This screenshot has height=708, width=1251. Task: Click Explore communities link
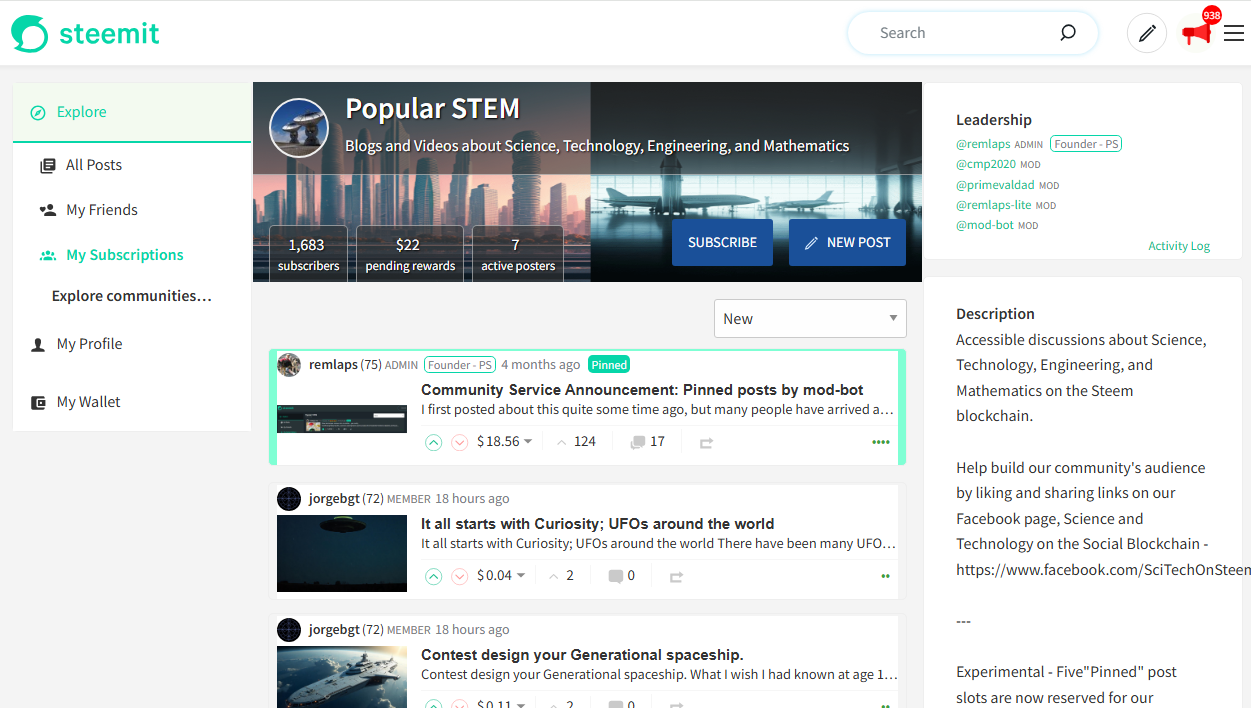coord(132,296)
